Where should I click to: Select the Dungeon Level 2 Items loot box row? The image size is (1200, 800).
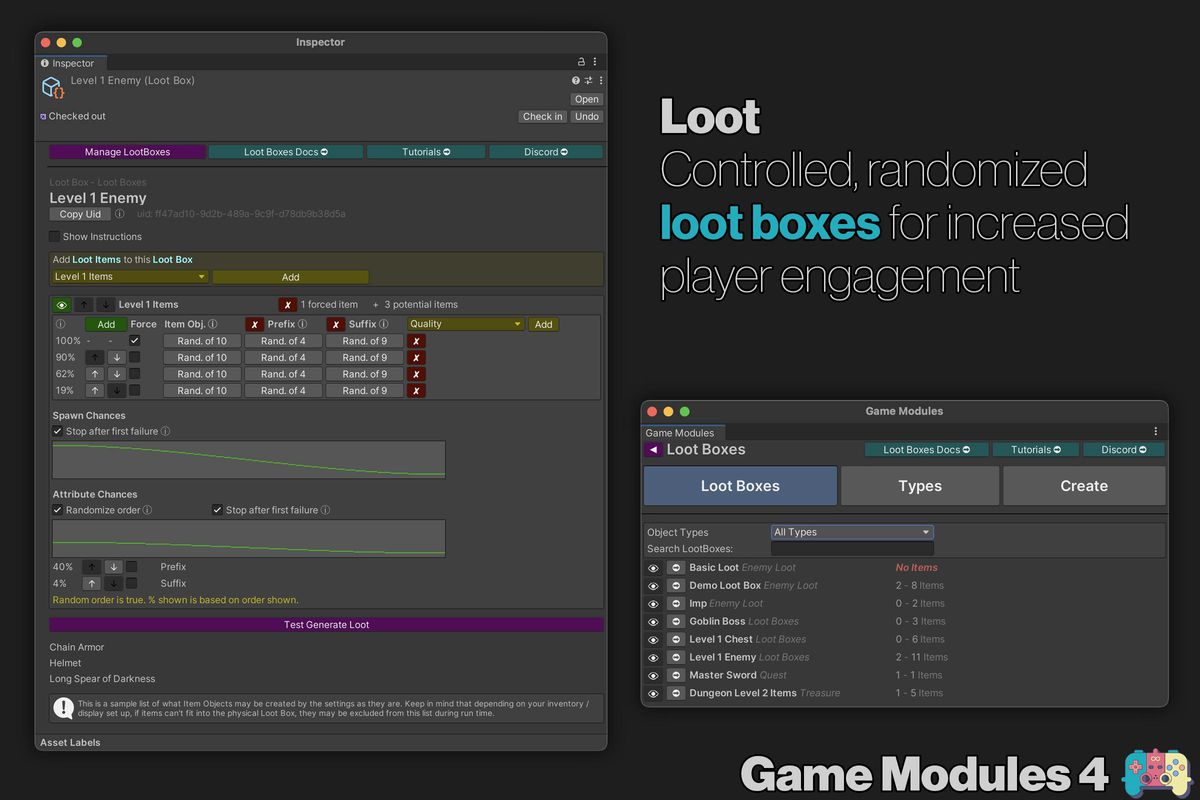[904, 694]
